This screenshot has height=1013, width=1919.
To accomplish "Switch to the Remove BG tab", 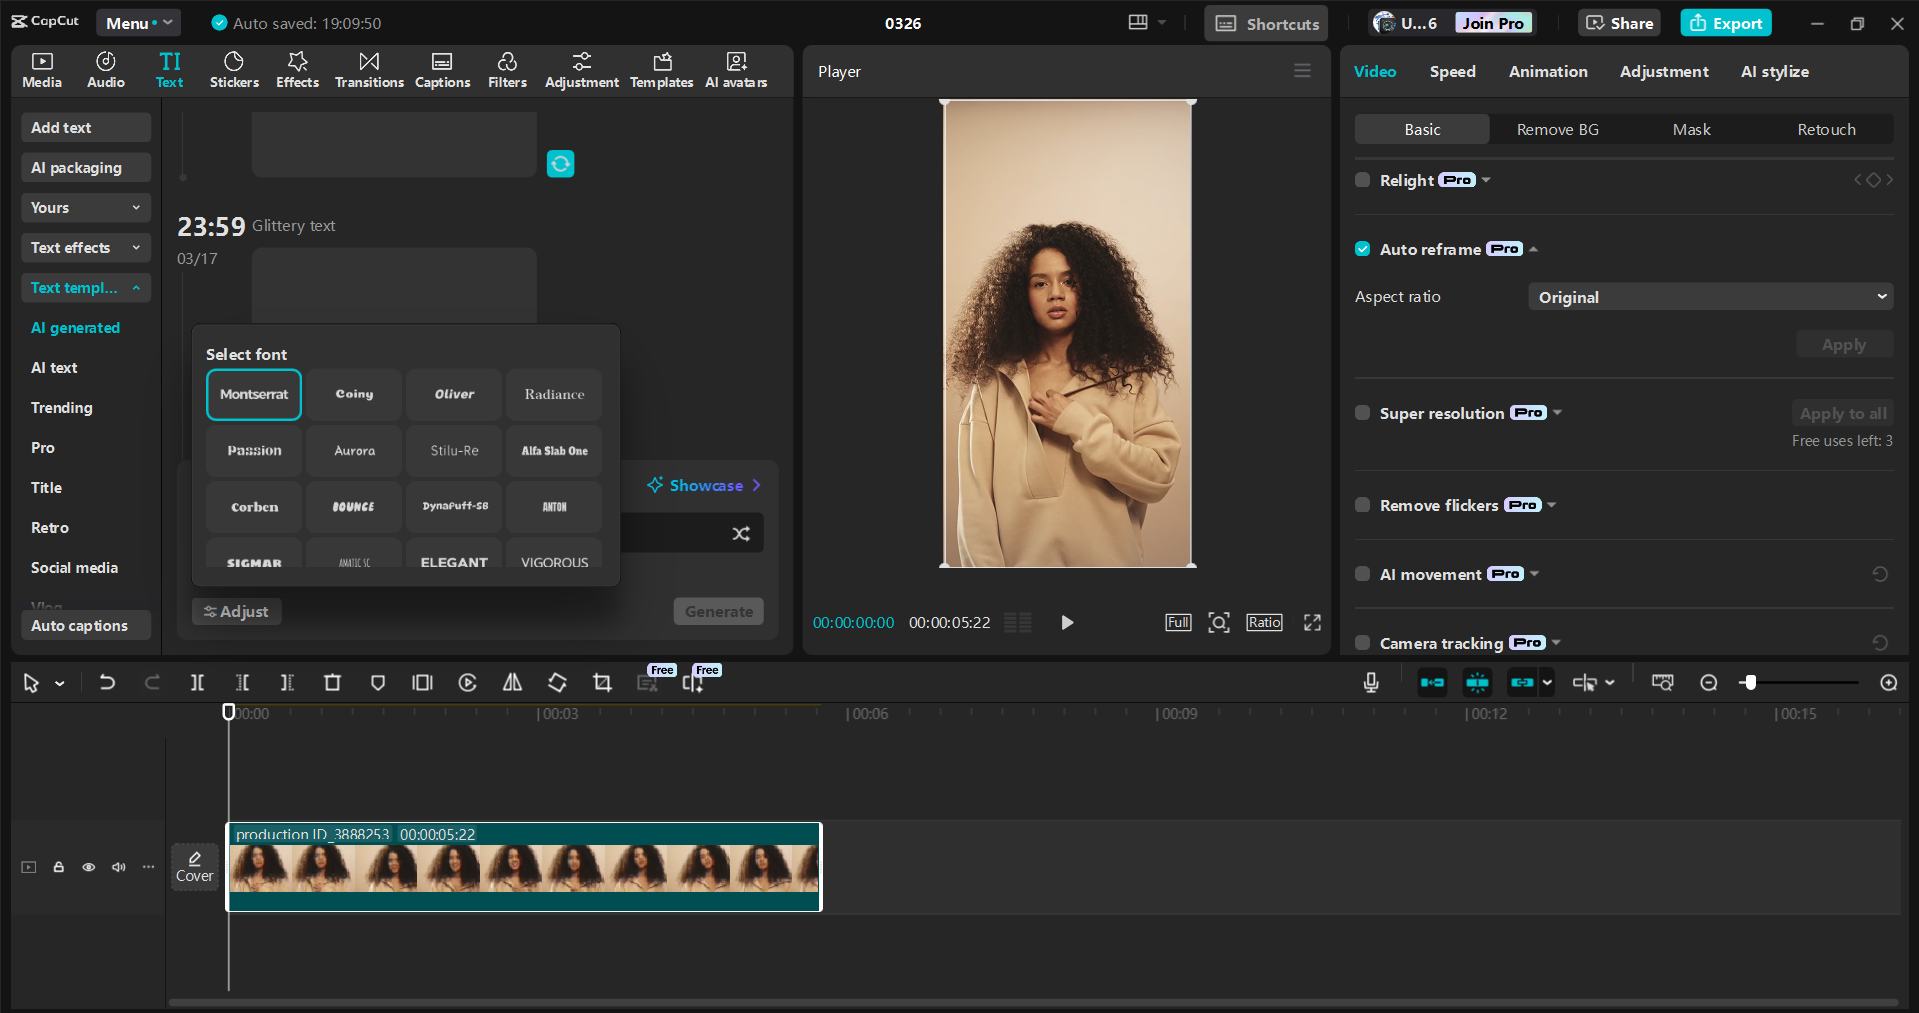I will tap(1556, 129).
